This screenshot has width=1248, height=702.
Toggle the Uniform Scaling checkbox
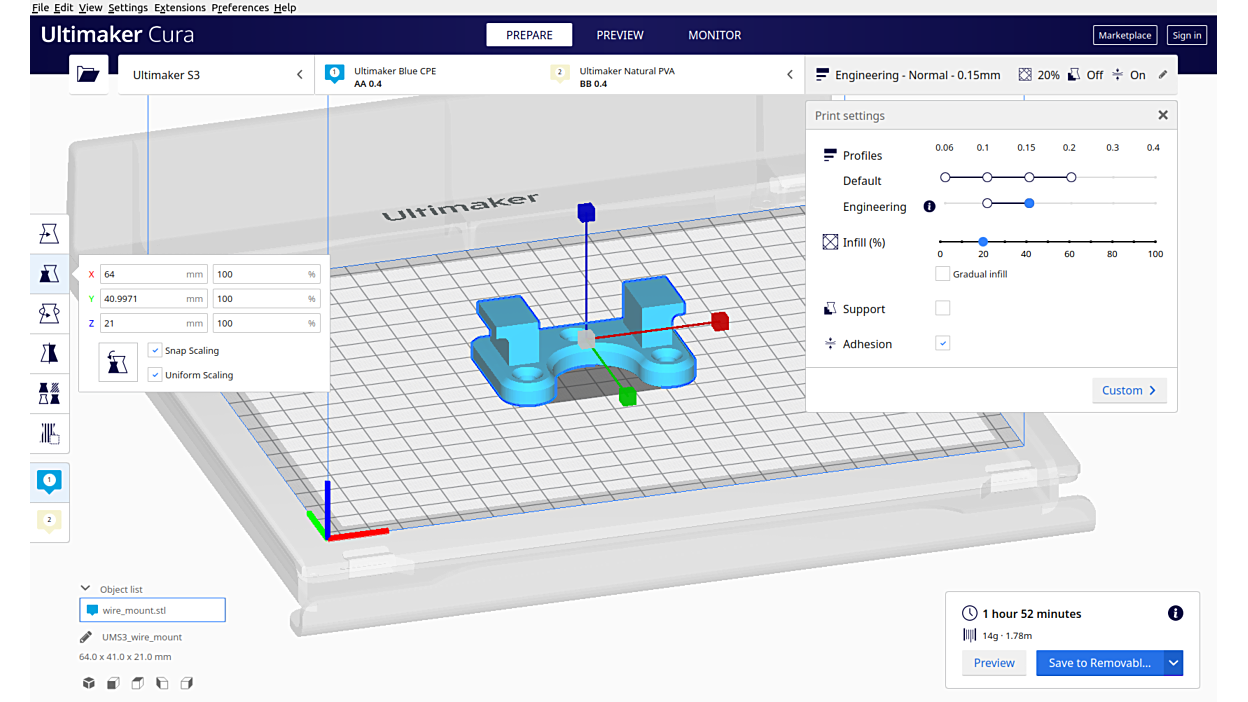[x=155, y=375]
